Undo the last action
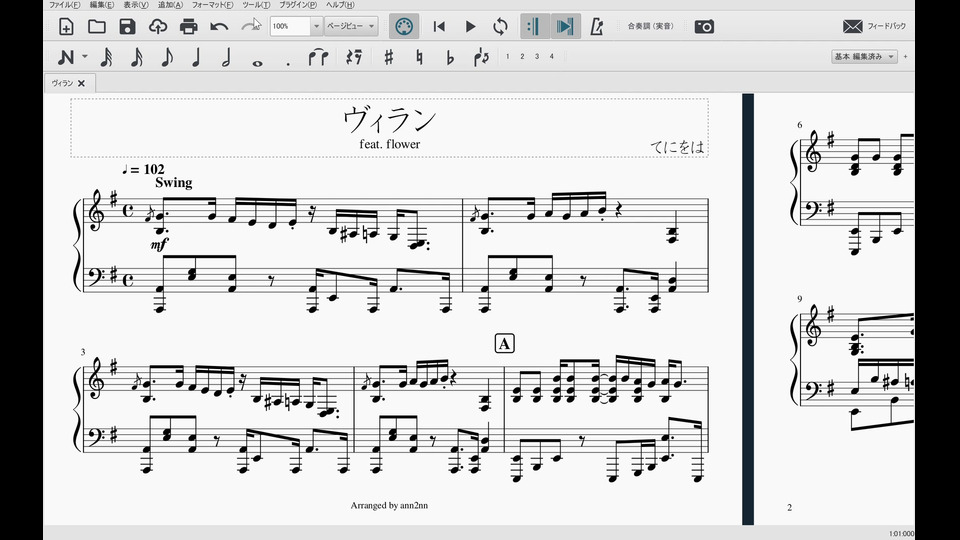This screenshot has width=960, height=540. coord(219,26)
